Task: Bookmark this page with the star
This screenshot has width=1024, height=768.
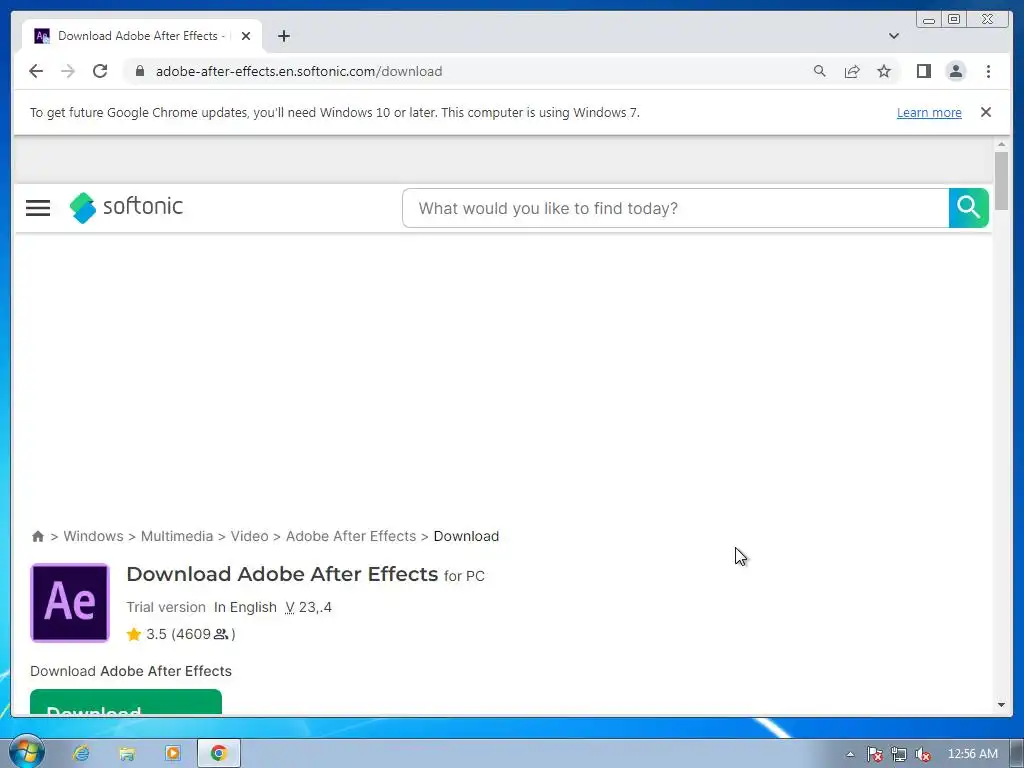Action: click(x=884, y=71)
